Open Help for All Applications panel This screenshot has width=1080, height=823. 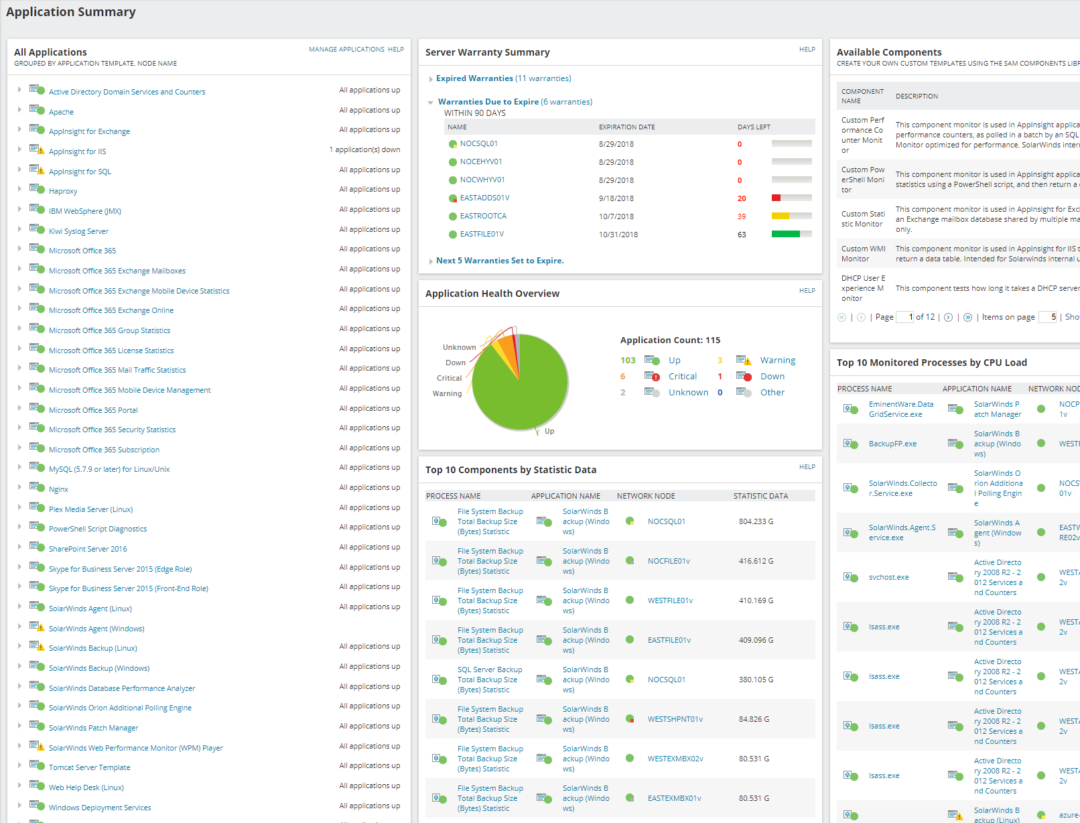click(x=396, y=50)
